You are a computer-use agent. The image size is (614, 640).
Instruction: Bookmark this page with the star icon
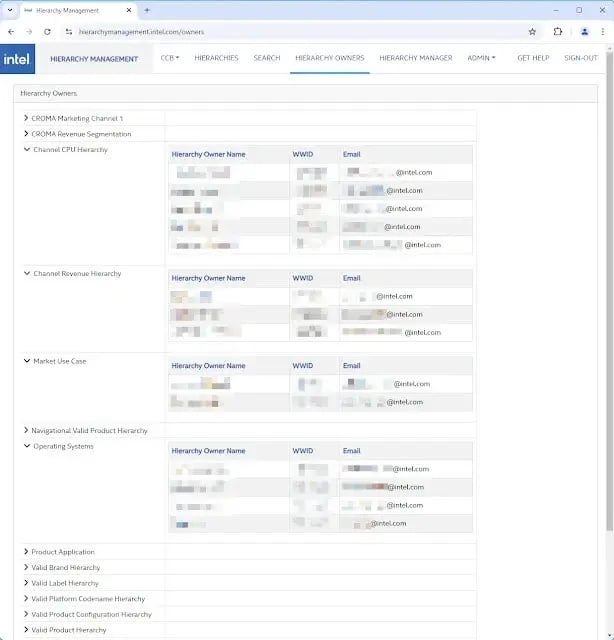click(x=532, y=32)
